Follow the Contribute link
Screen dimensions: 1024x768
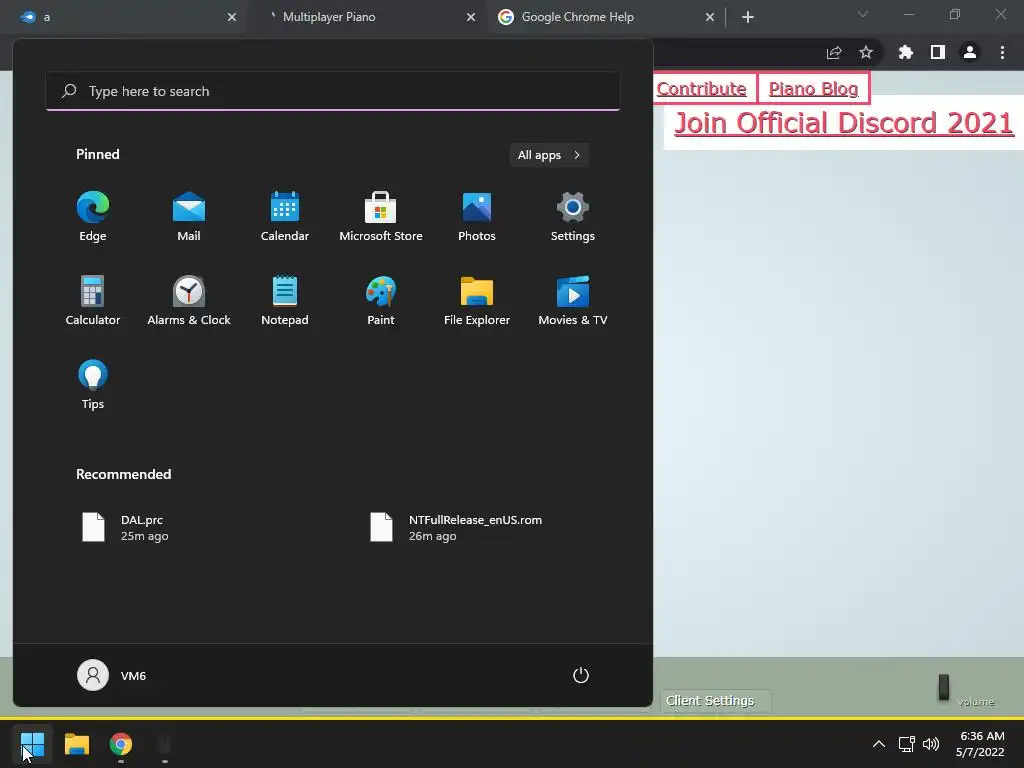[701, 88]
